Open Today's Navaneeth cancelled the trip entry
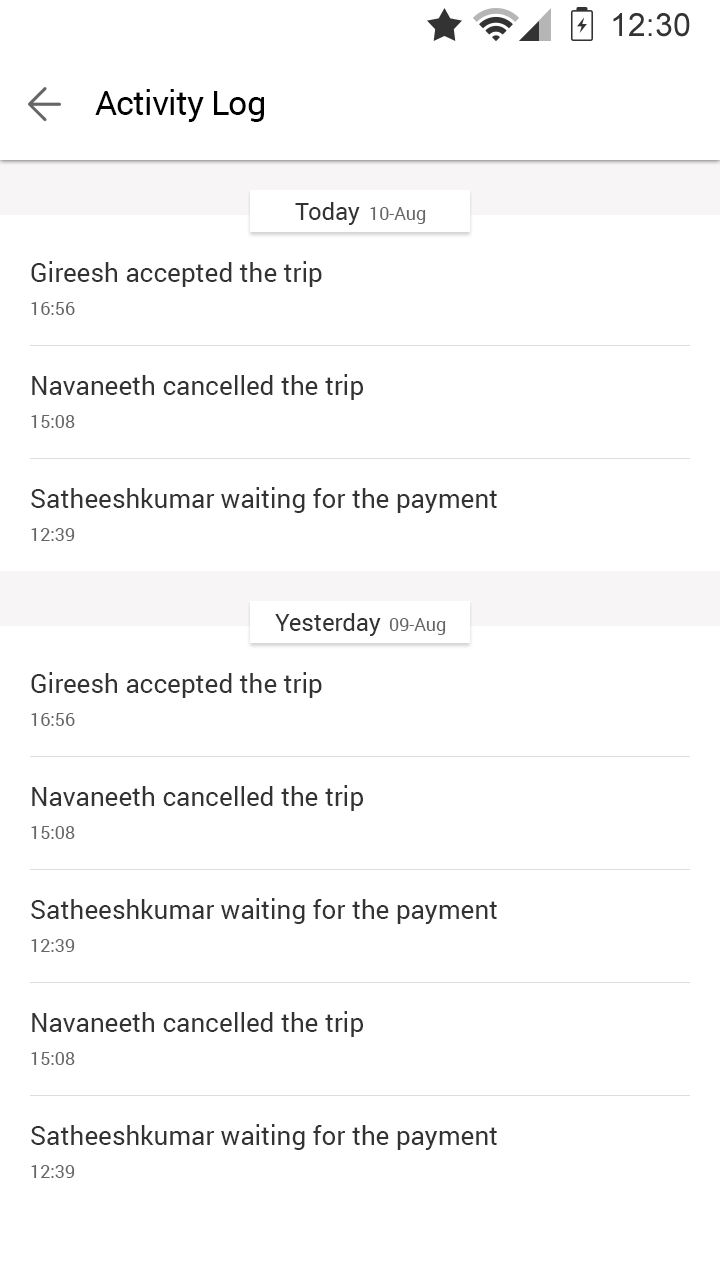This screenshot has width=720, height=1275. [x=360, y=402]
